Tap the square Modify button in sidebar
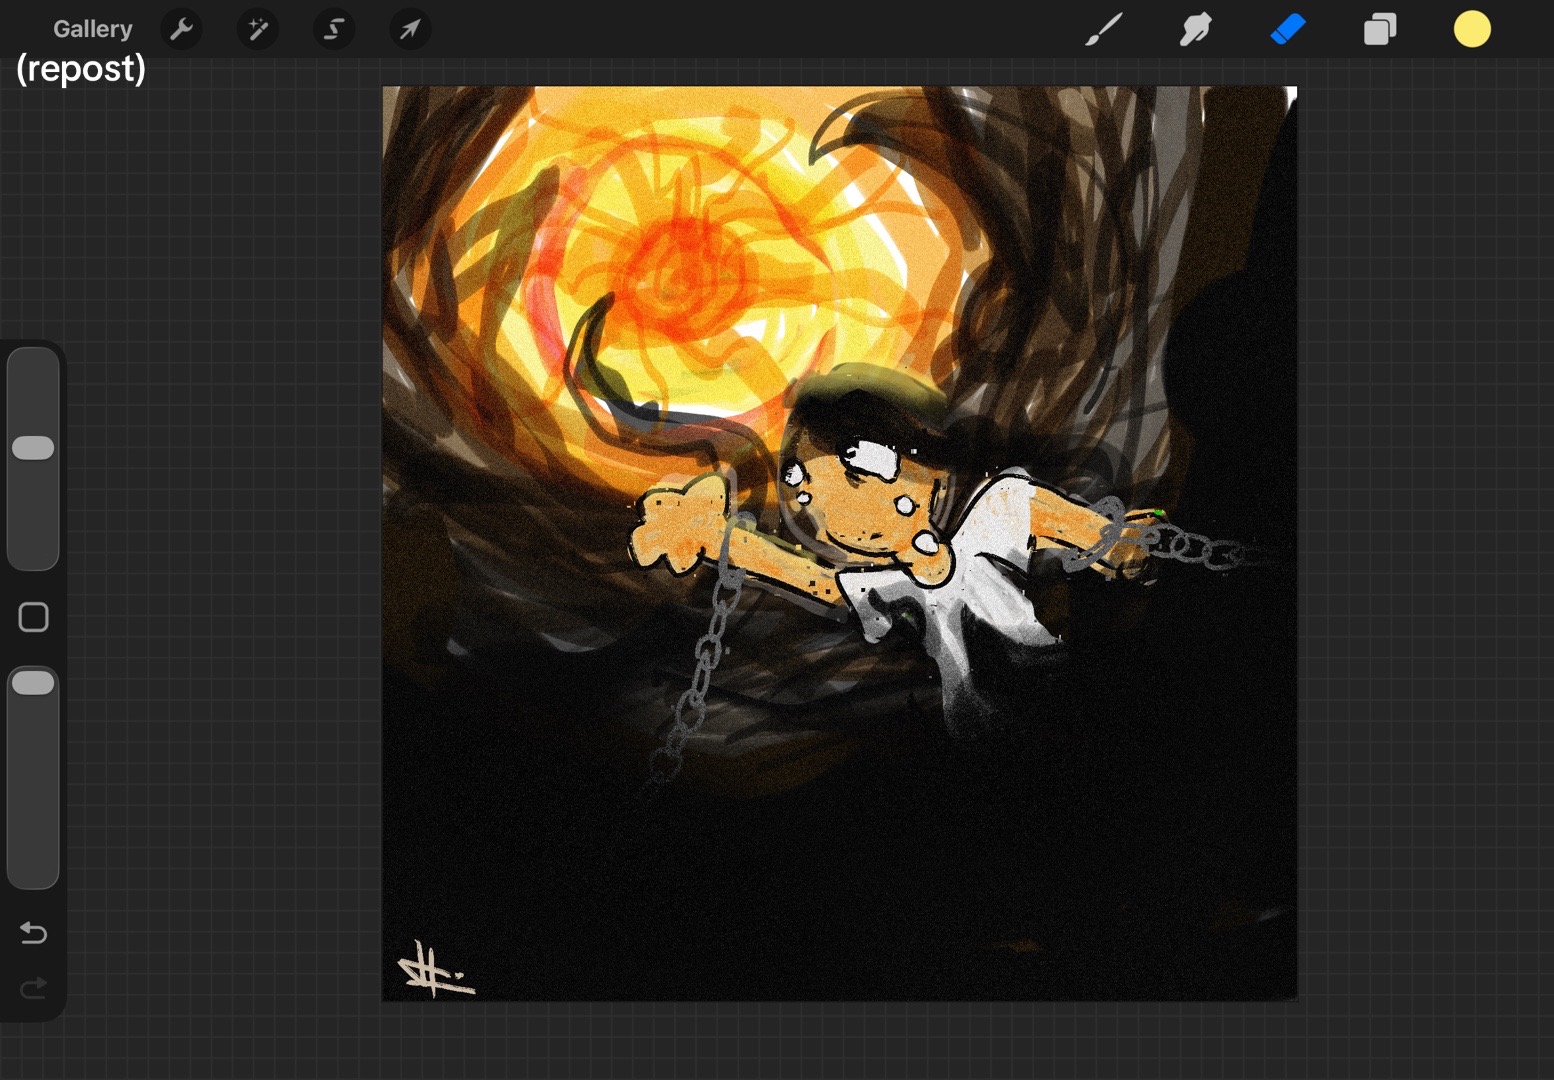This screenshot has height=1080, width=1554. [33, 617]
